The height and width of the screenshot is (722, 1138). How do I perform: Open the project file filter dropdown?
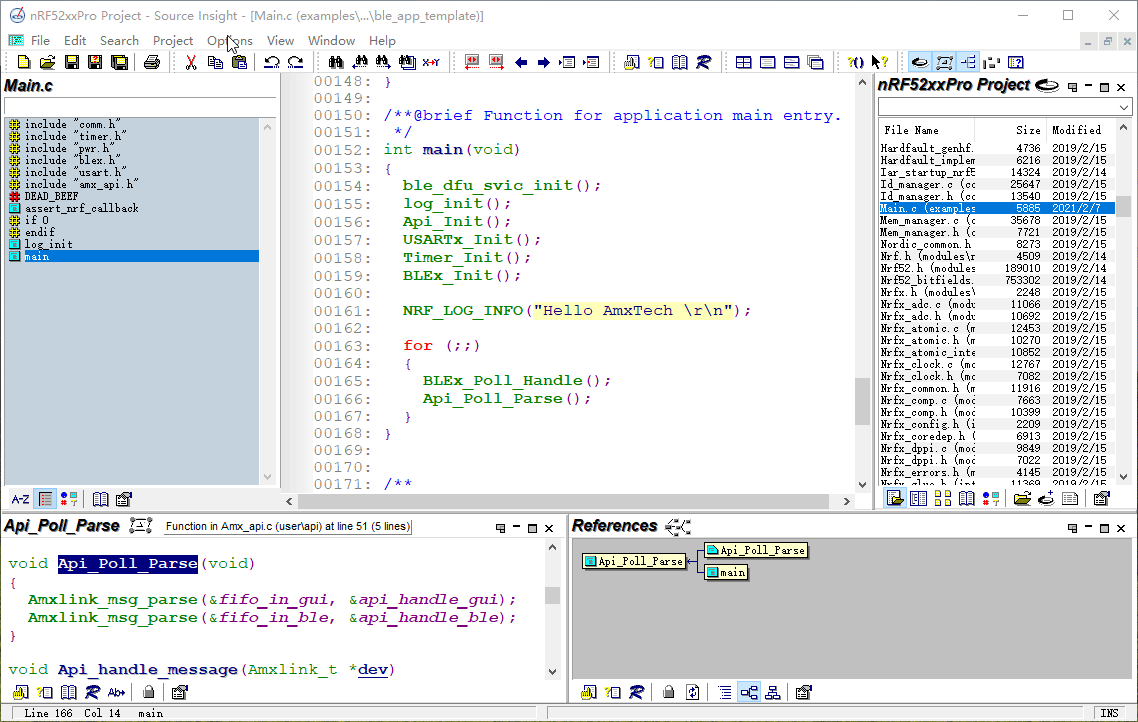pos(1123,107)
